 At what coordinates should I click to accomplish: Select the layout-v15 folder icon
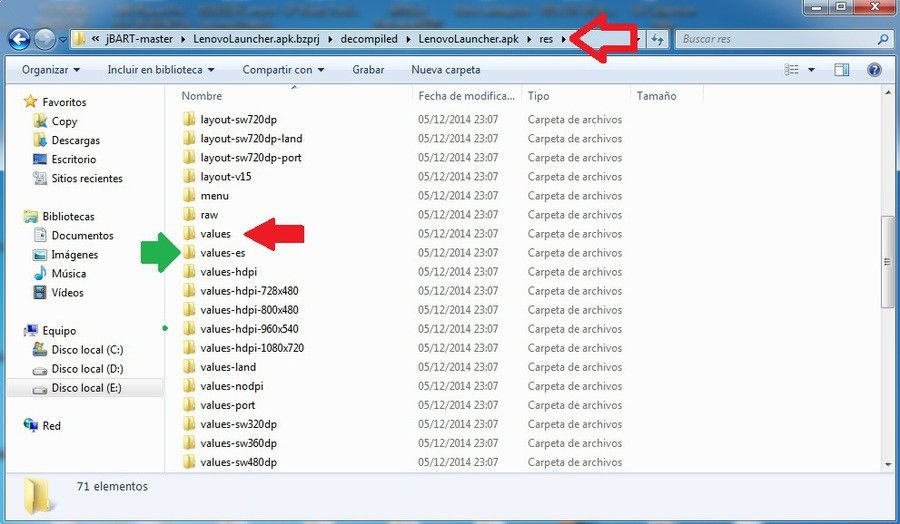(189, 176)
